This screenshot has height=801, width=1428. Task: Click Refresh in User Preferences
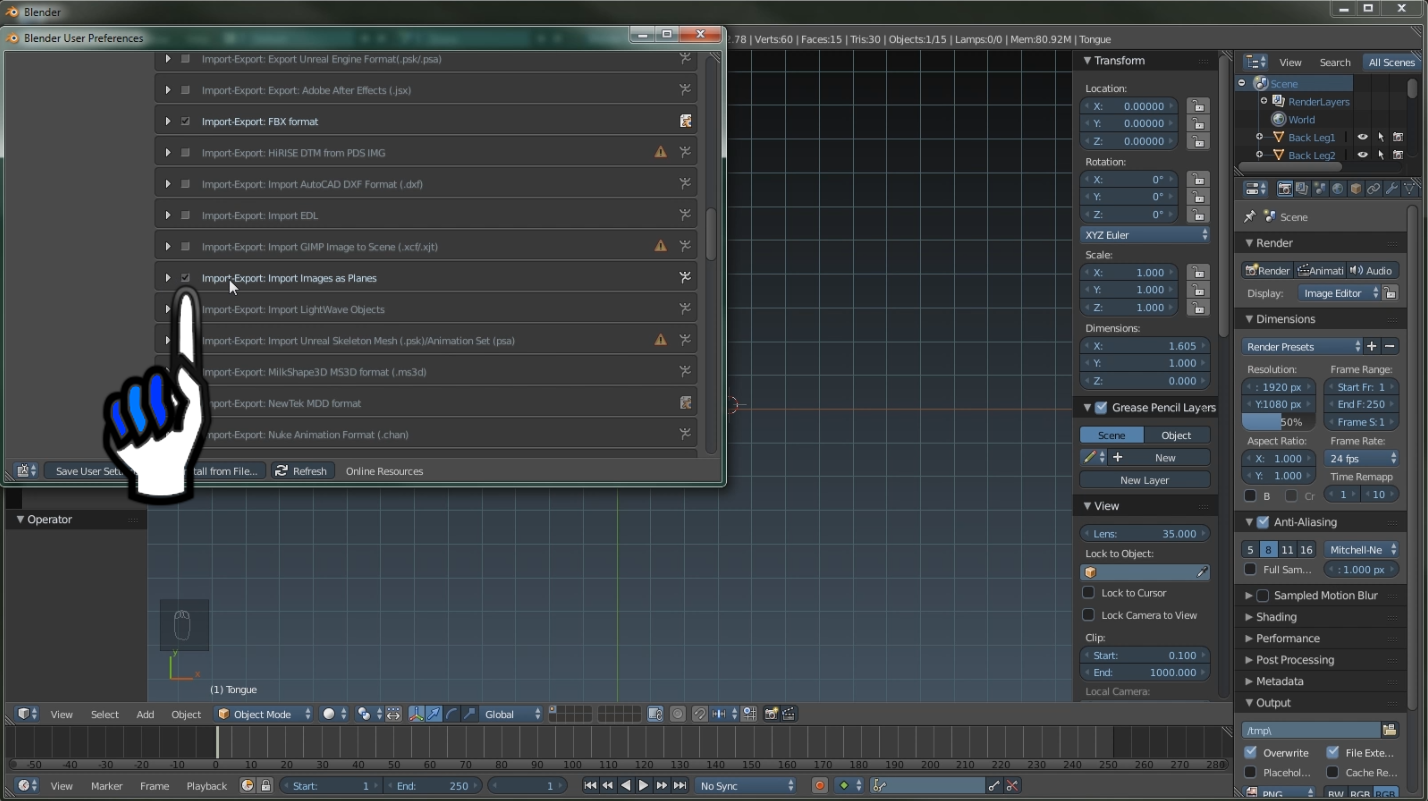click(300, 471)
